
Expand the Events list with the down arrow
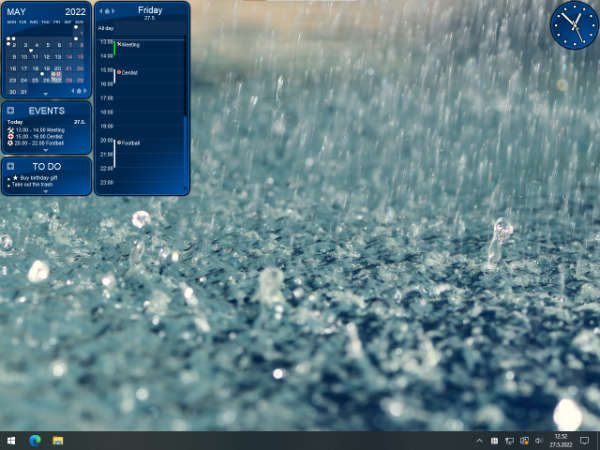[x=46, y=150]
